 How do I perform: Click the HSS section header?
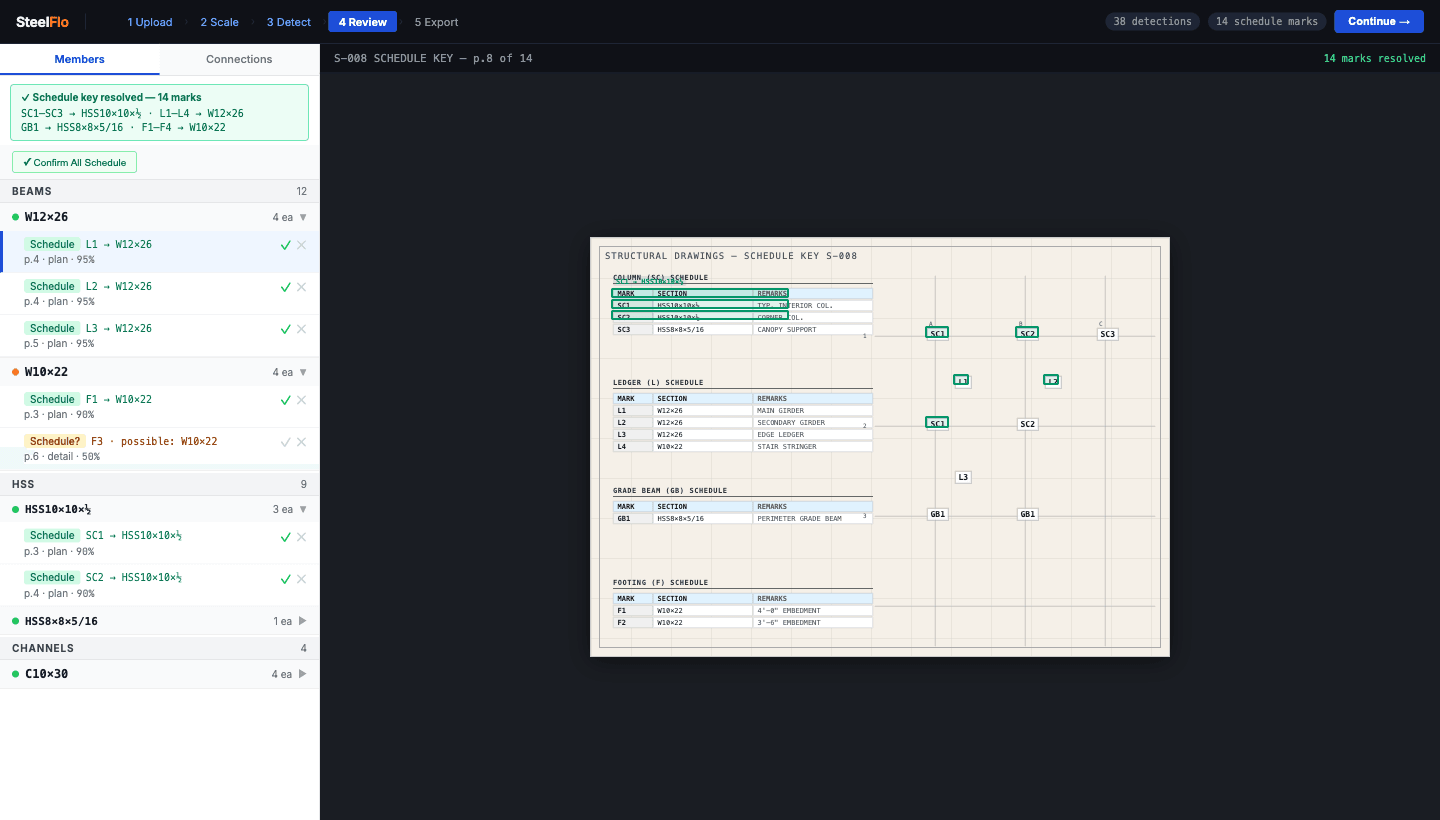click(160, 484)
